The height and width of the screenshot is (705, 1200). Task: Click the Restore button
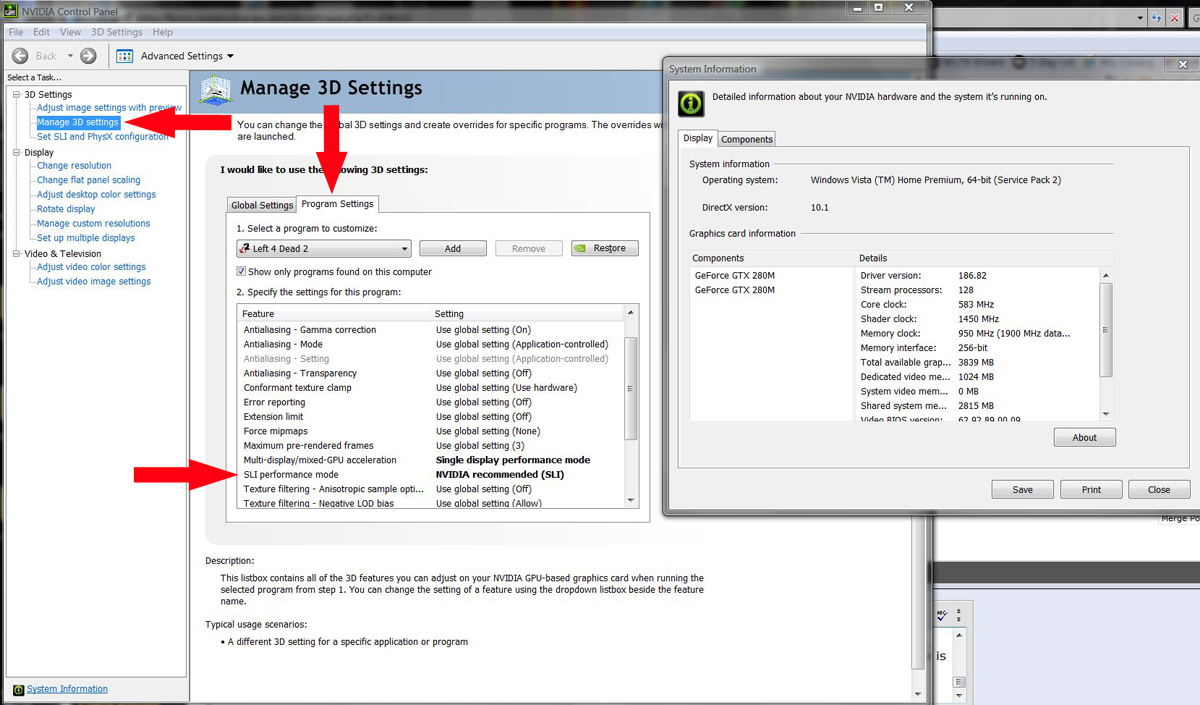point(605,248)
